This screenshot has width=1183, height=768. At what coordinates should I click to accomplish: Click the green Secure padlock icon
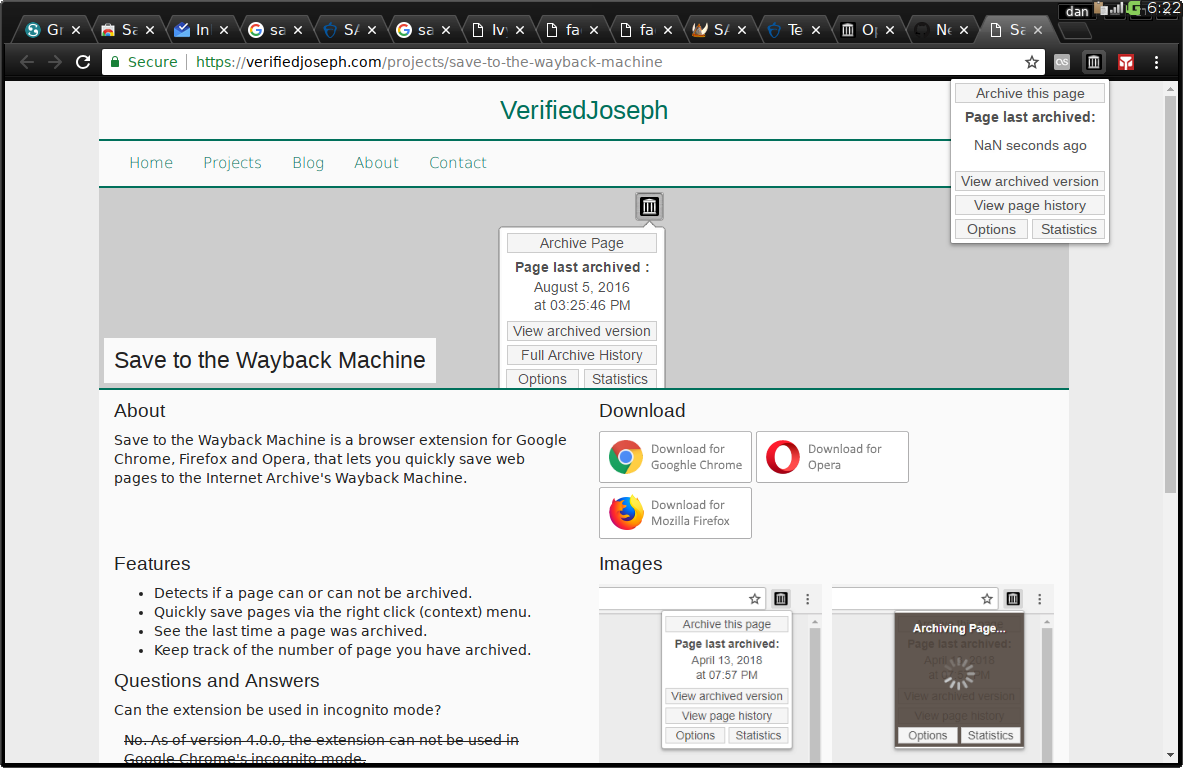coord(115,62)
